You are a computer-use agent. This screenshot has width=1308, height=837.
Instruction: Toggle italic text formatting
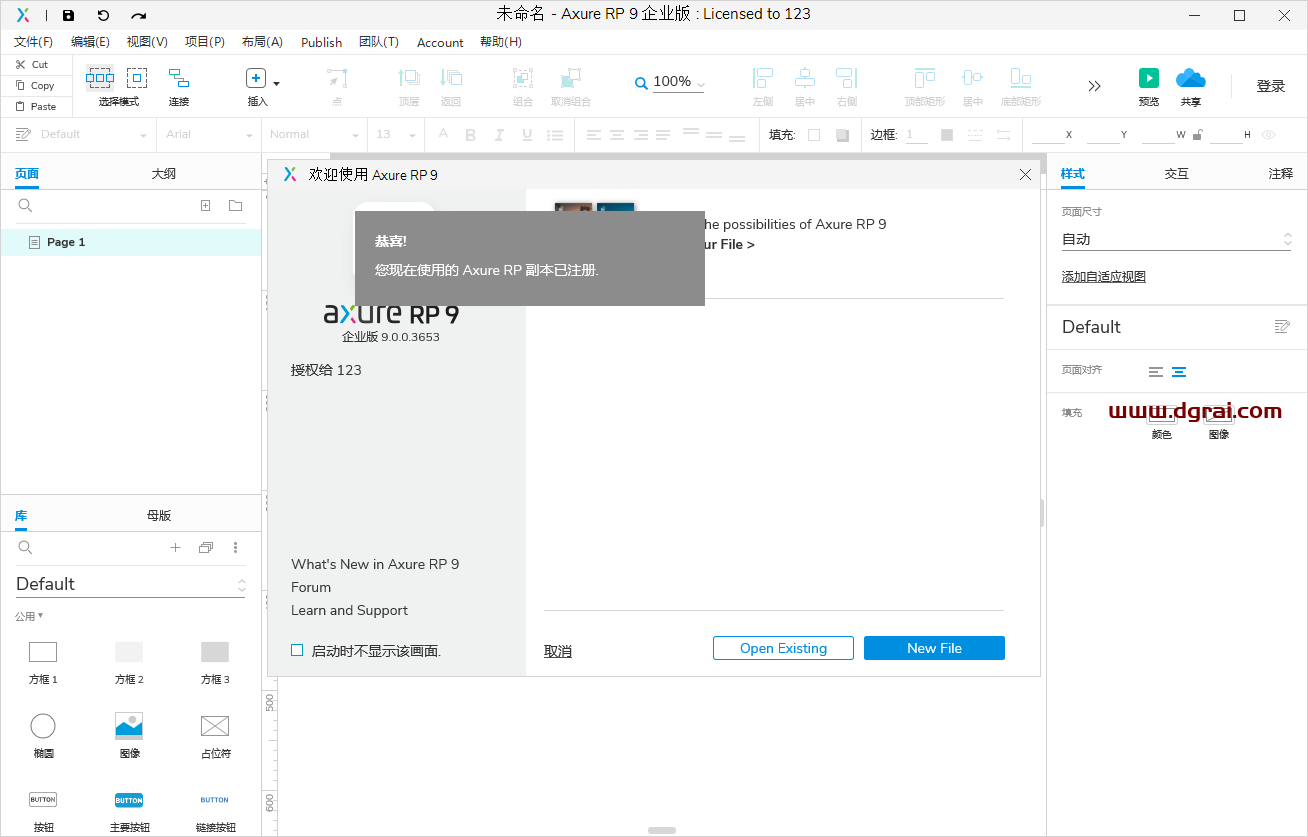click(x=498, y=134)
